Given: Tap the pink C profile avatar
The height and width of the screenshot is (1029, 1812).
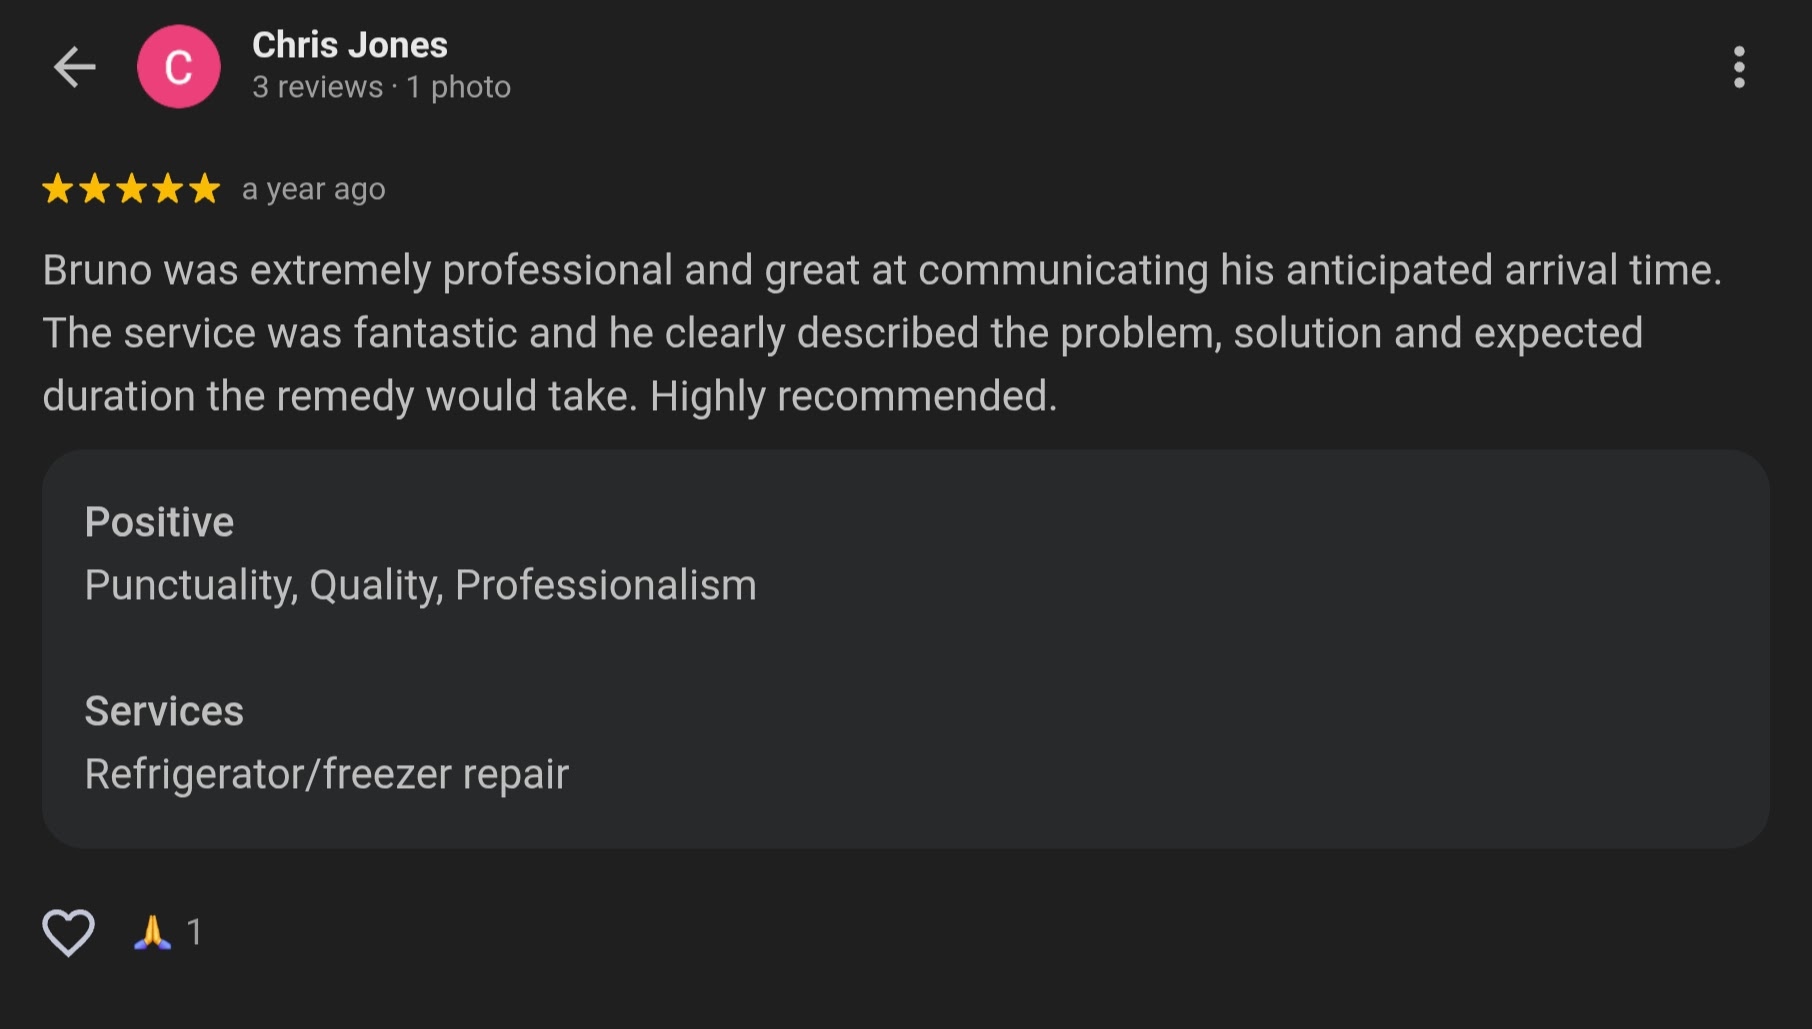Looking at the screenshot, I should coord(179,67).
